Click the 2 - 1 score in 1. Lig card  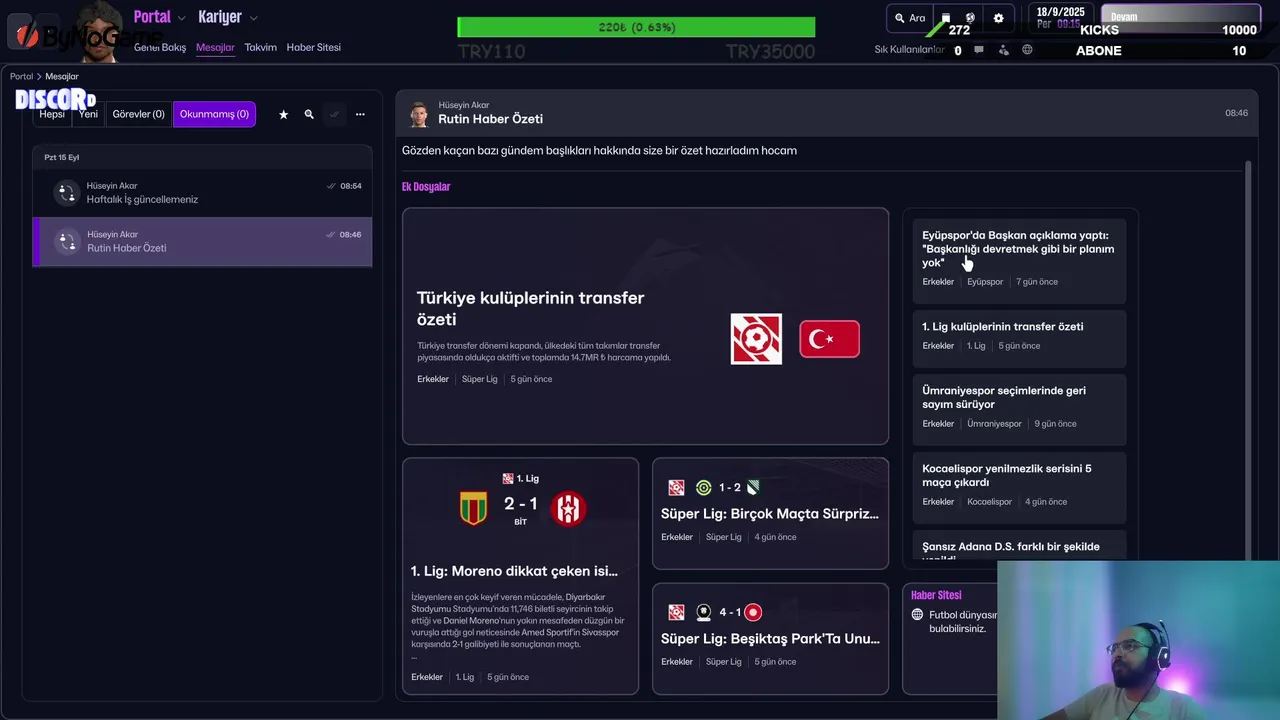[x=520, y=504]
